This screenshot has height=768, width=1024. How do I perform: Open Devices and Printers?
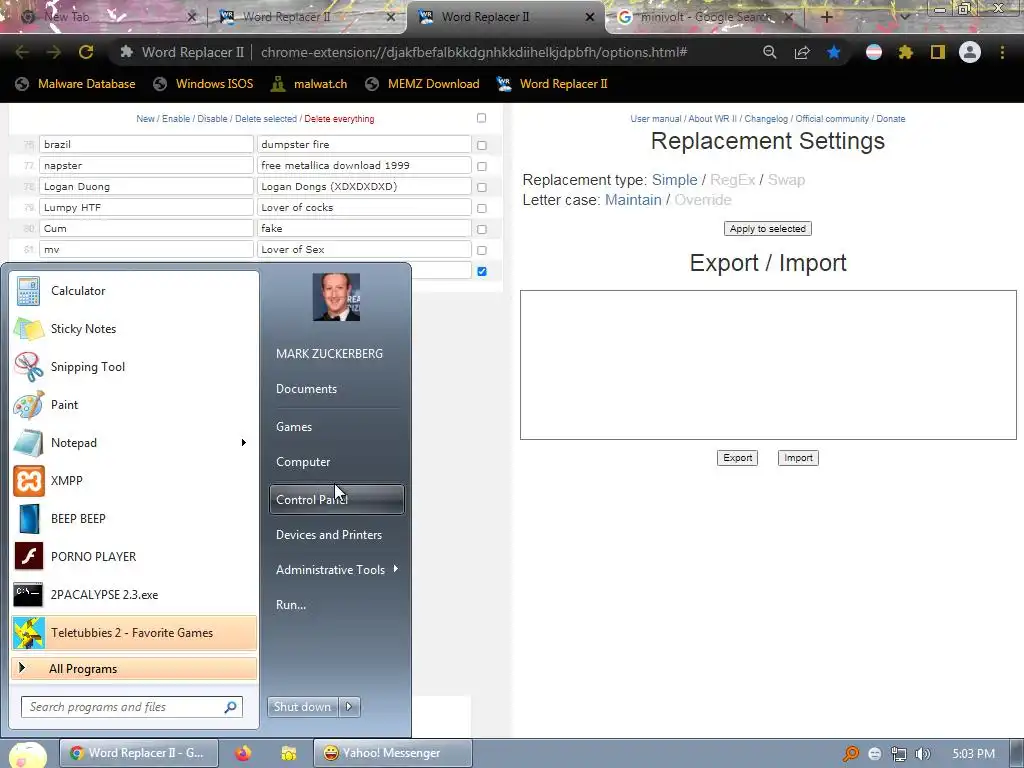coord(328,535)
